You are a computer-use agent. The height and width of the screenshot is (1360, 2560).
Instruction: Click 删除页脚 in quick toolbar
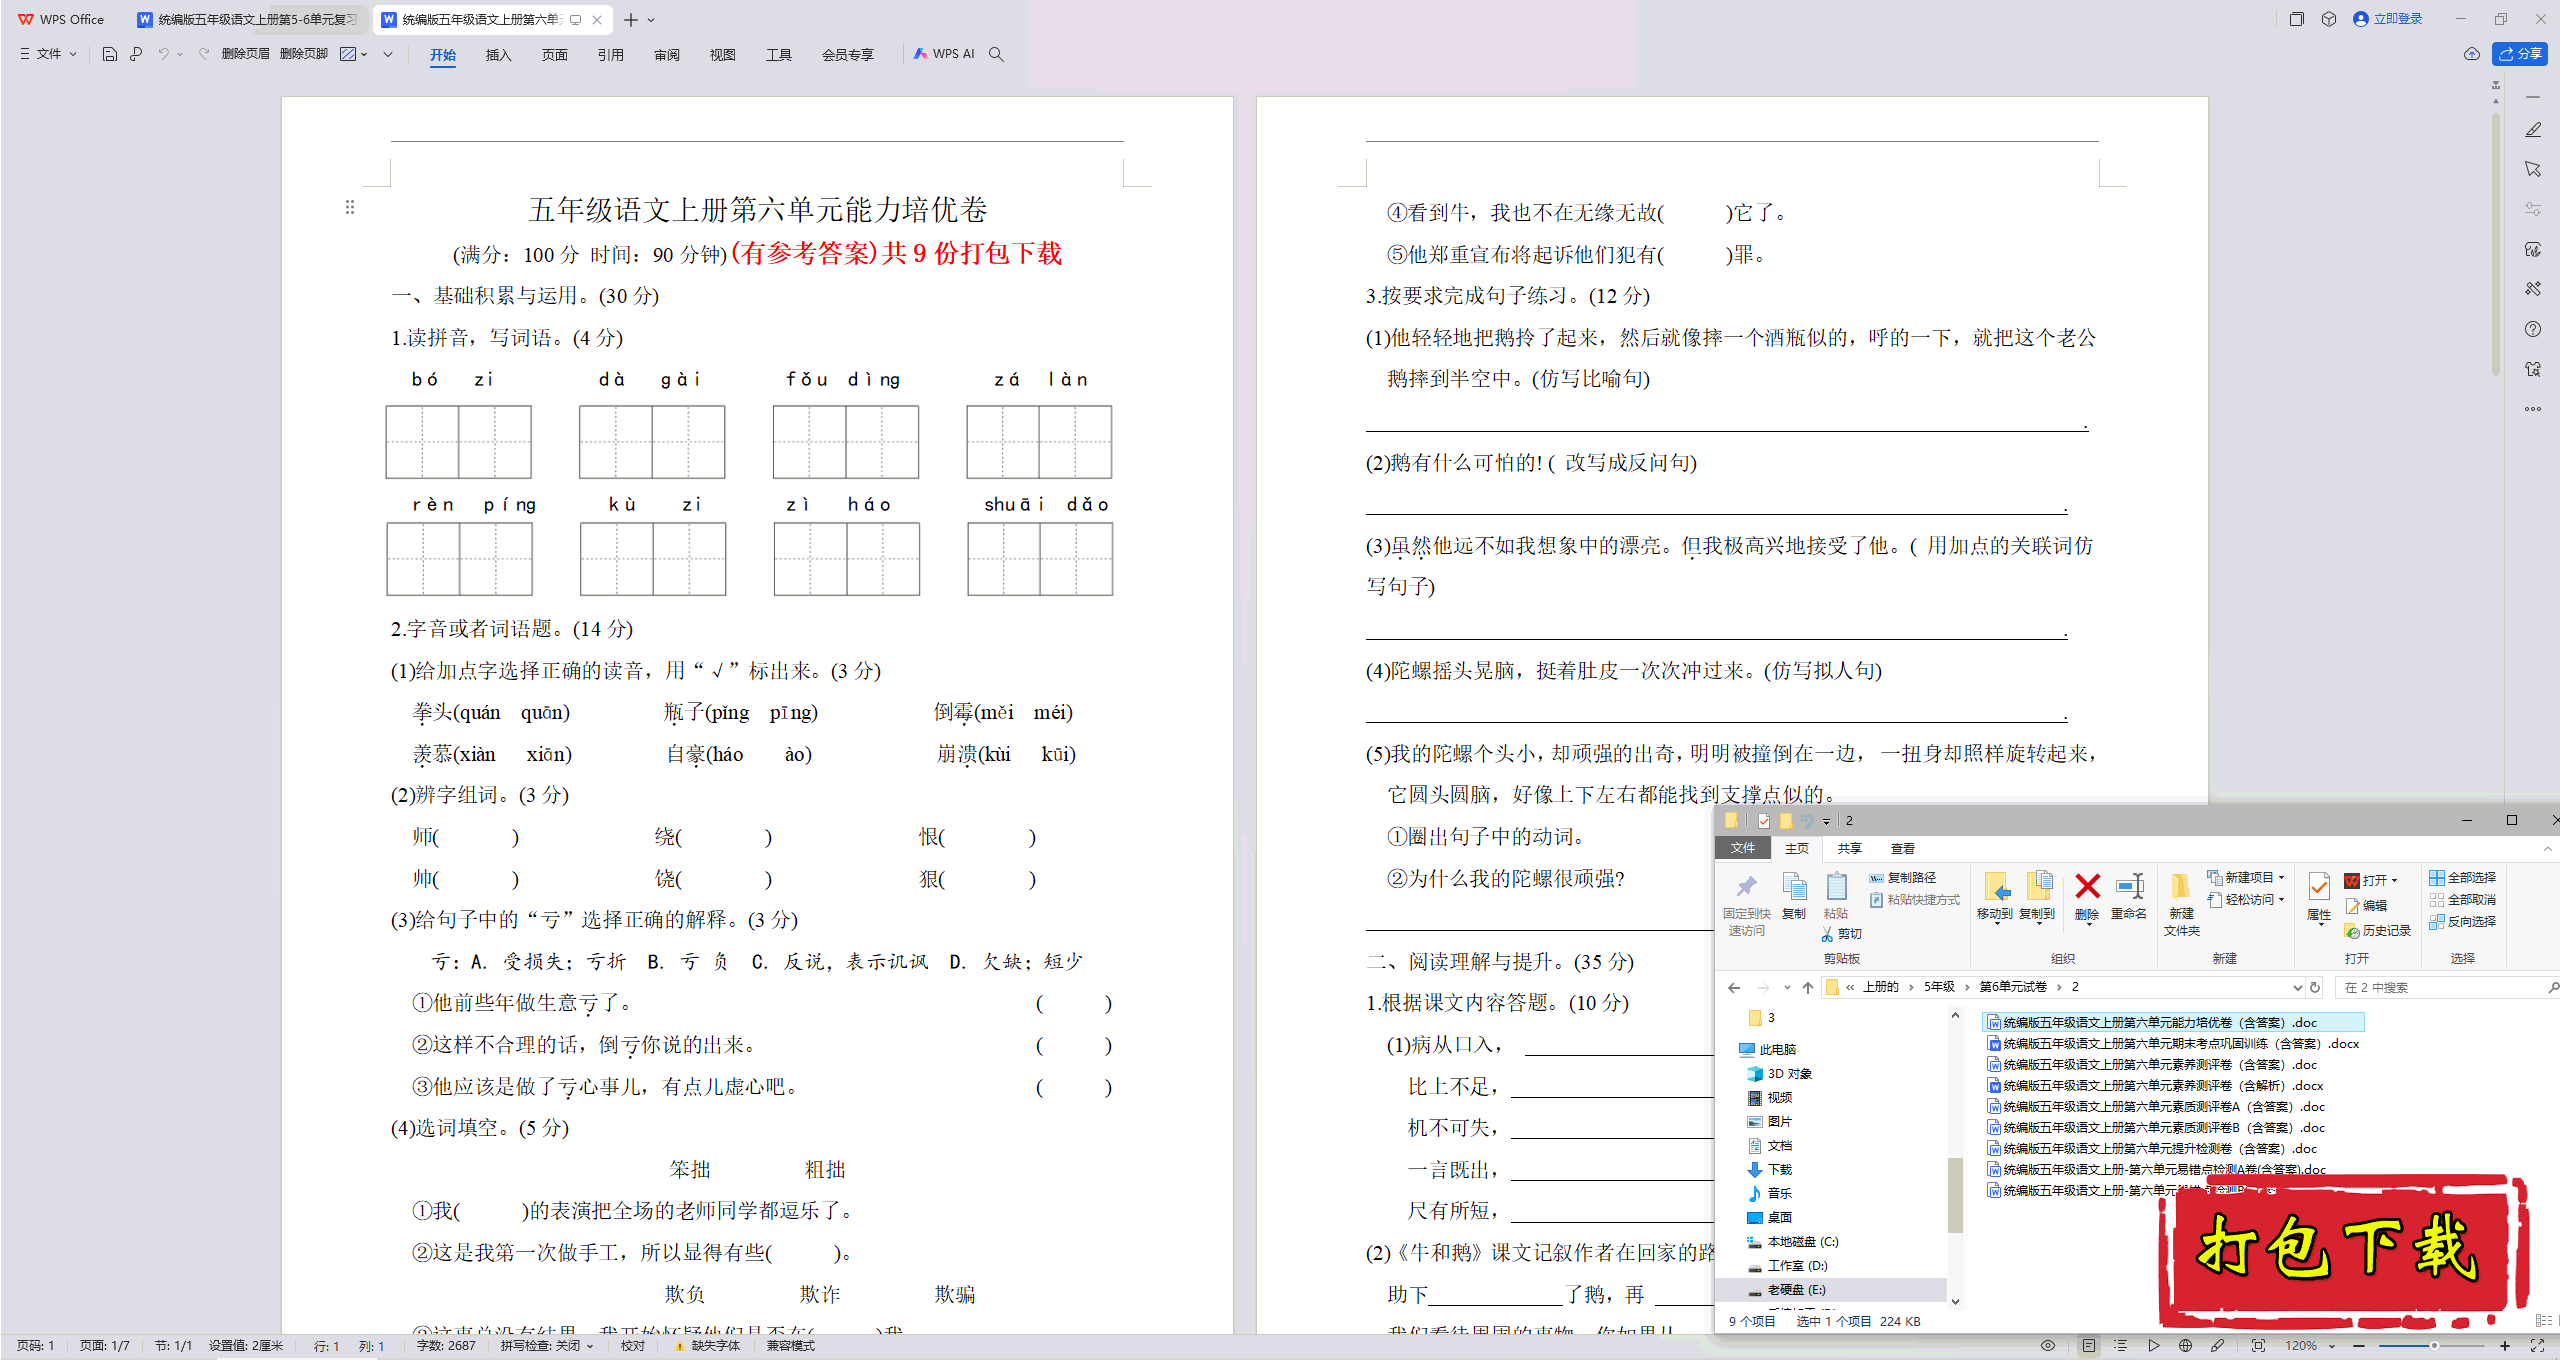[x=304, y=54]
